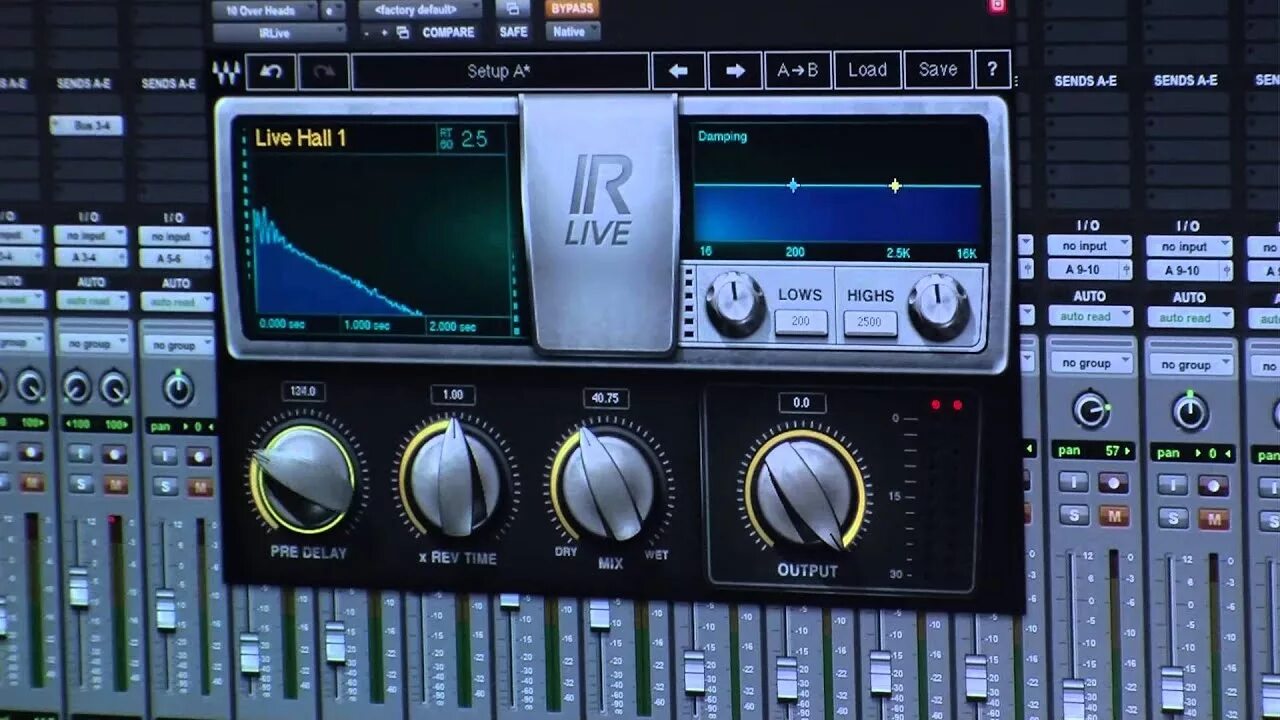
Task: Open the 10 Over Heads track selector
Action: click(265, 10)
